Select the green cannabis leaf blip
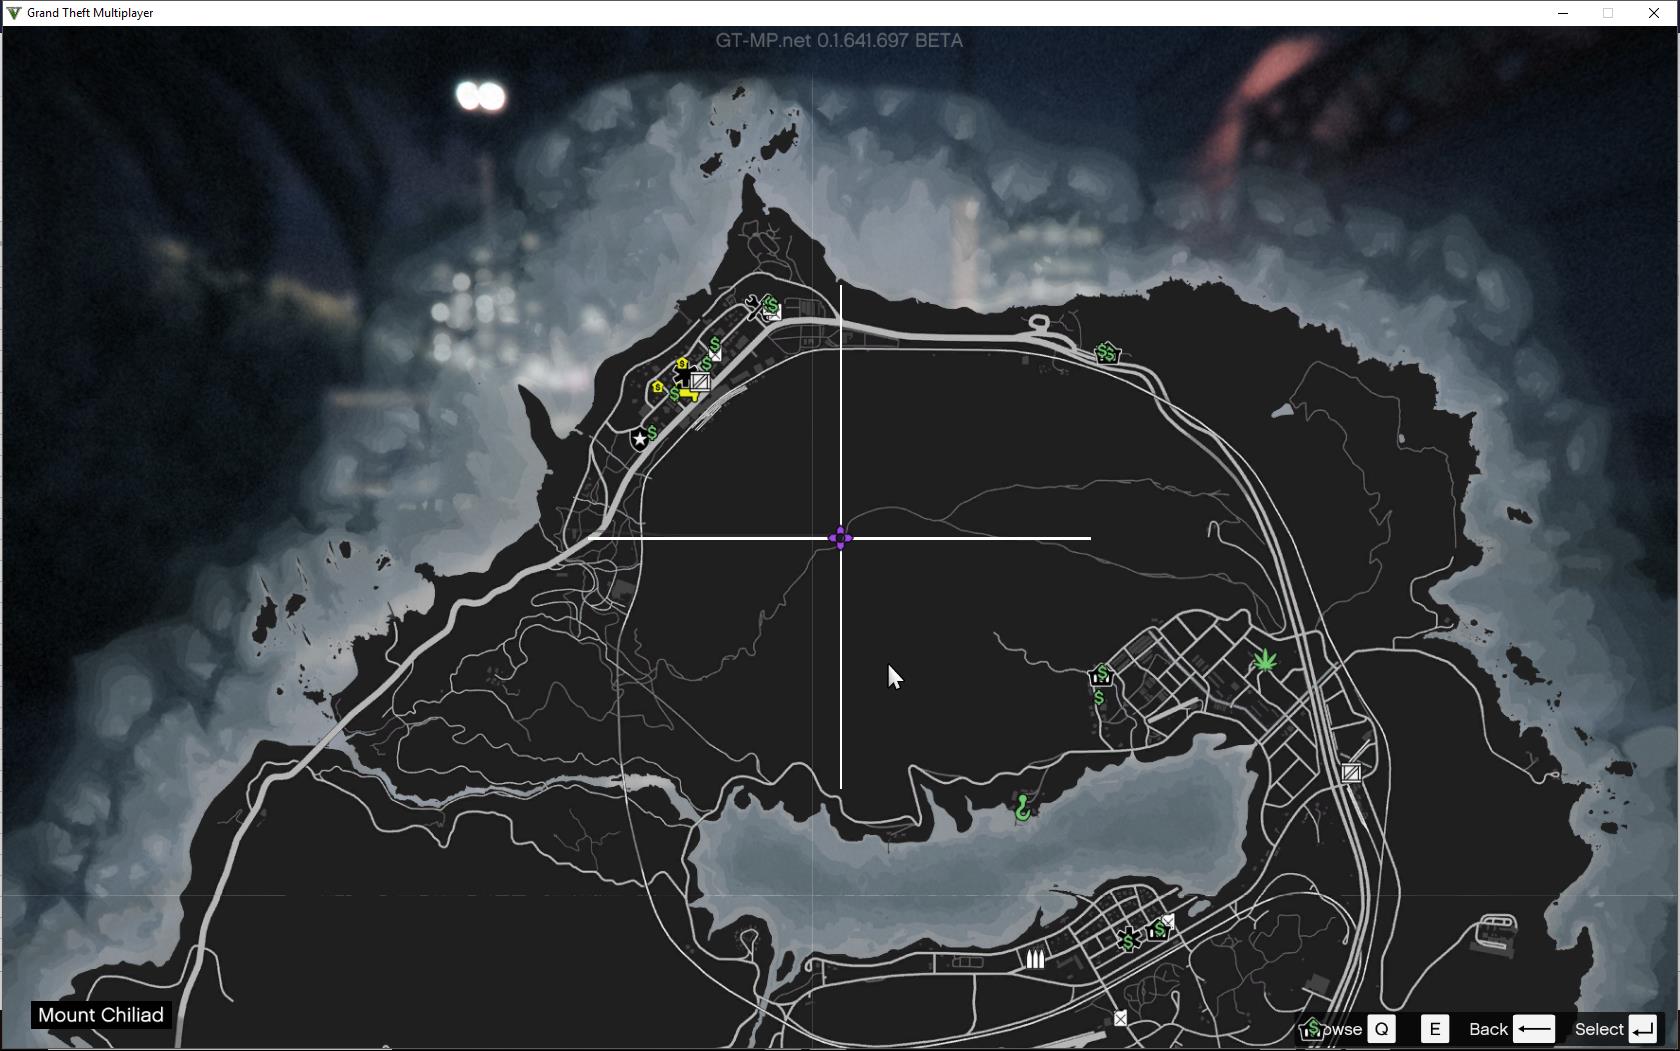 [1265, 661]
